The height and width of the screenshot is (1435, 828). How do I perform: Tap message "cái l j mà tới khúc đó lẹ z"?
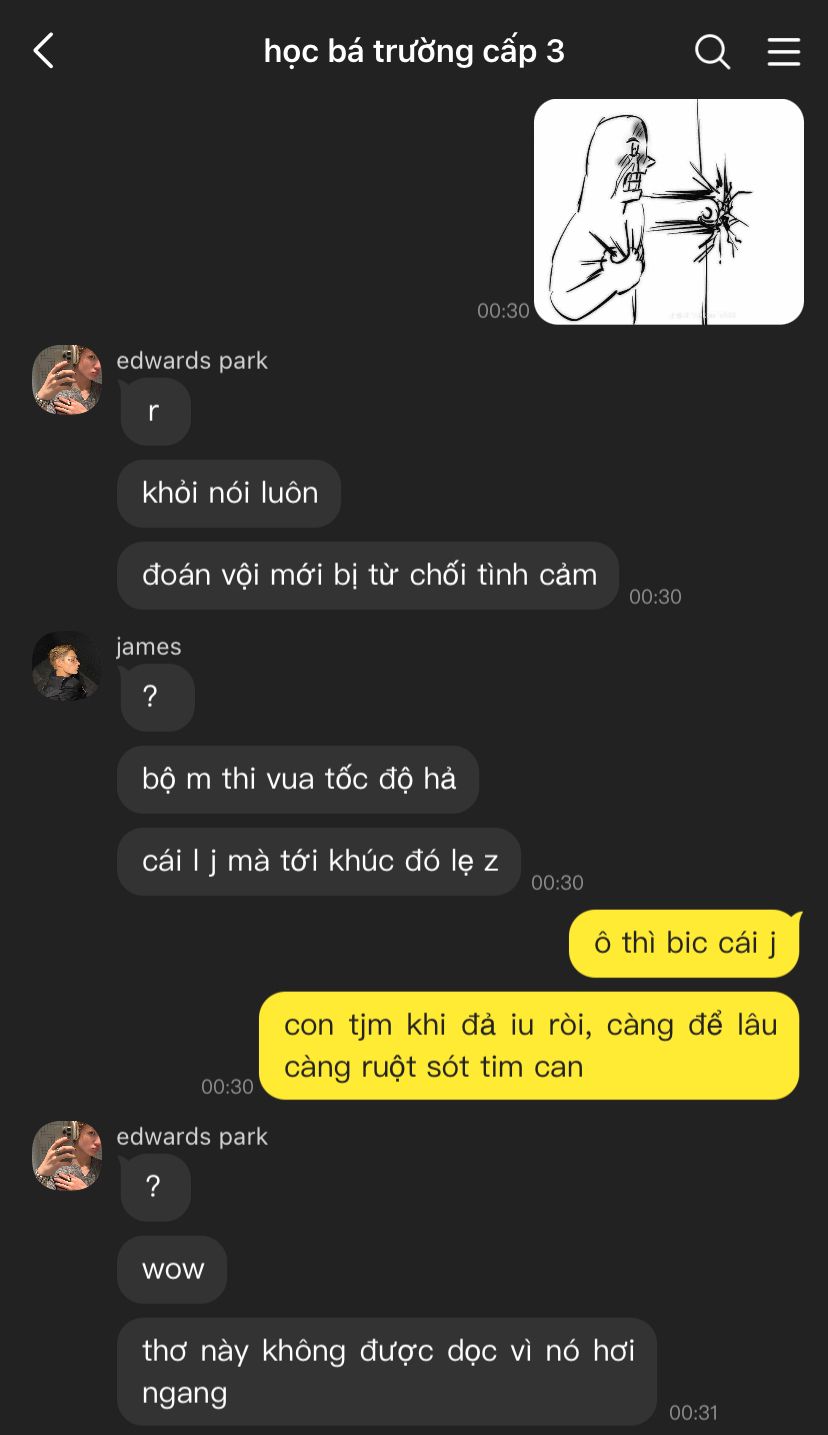point(319,861)
